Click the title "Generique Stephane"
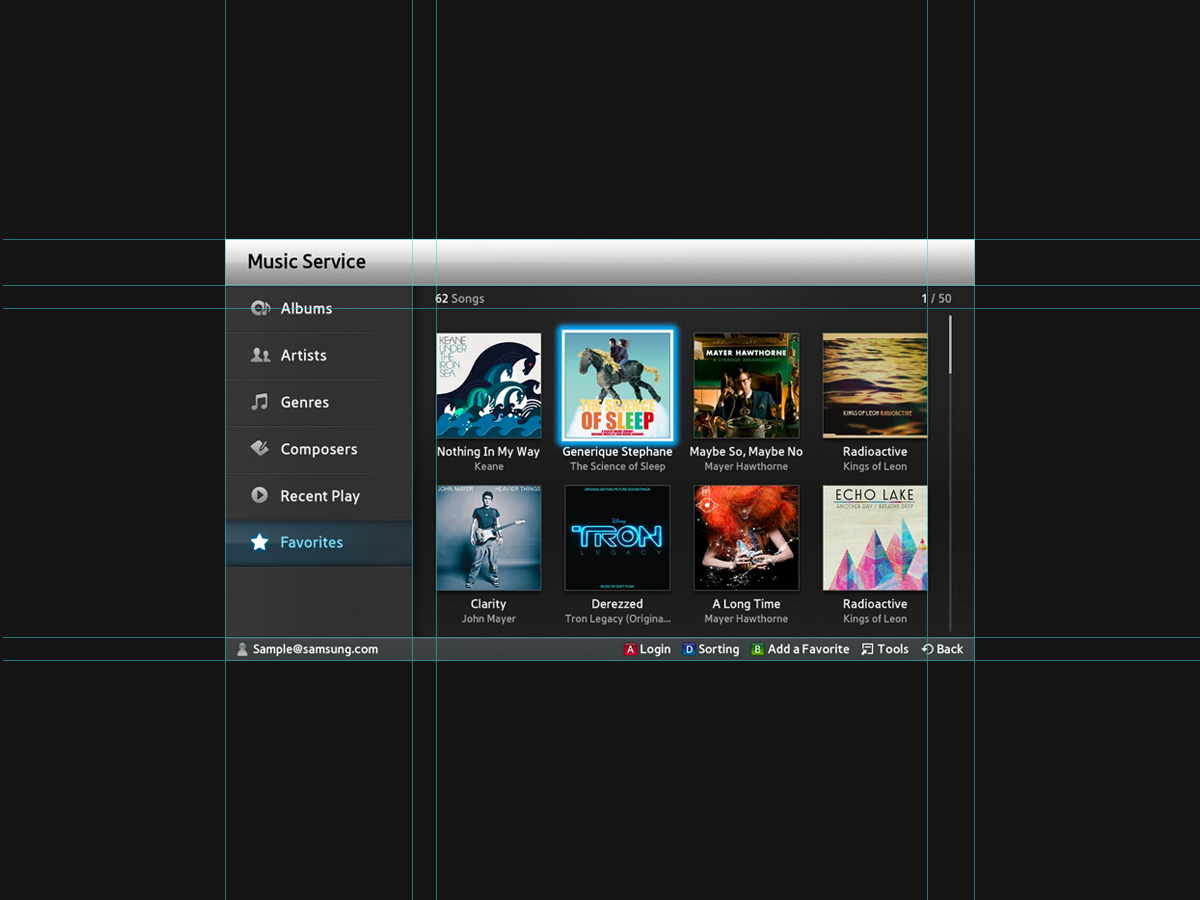 [x=617, y=452]
